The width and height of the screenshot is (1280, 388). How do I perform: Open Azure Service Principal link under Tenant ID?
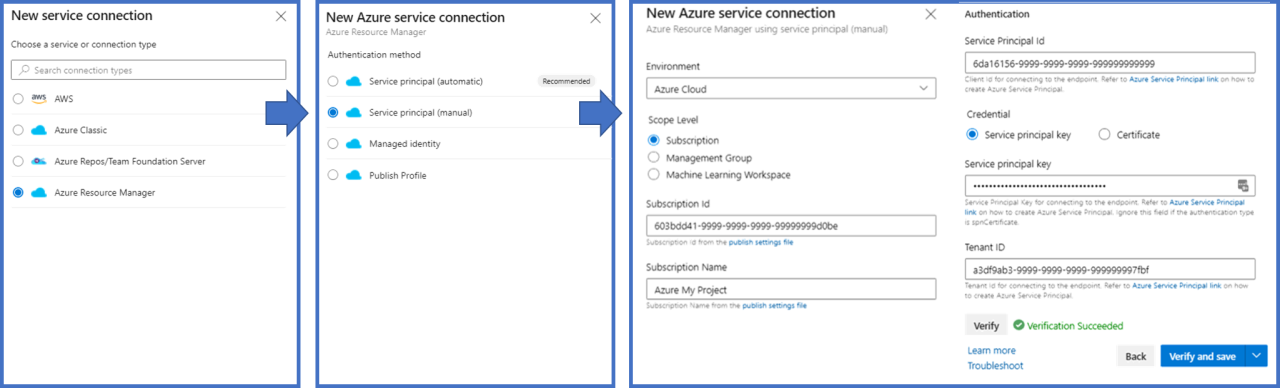click(x=1177, y=286)
